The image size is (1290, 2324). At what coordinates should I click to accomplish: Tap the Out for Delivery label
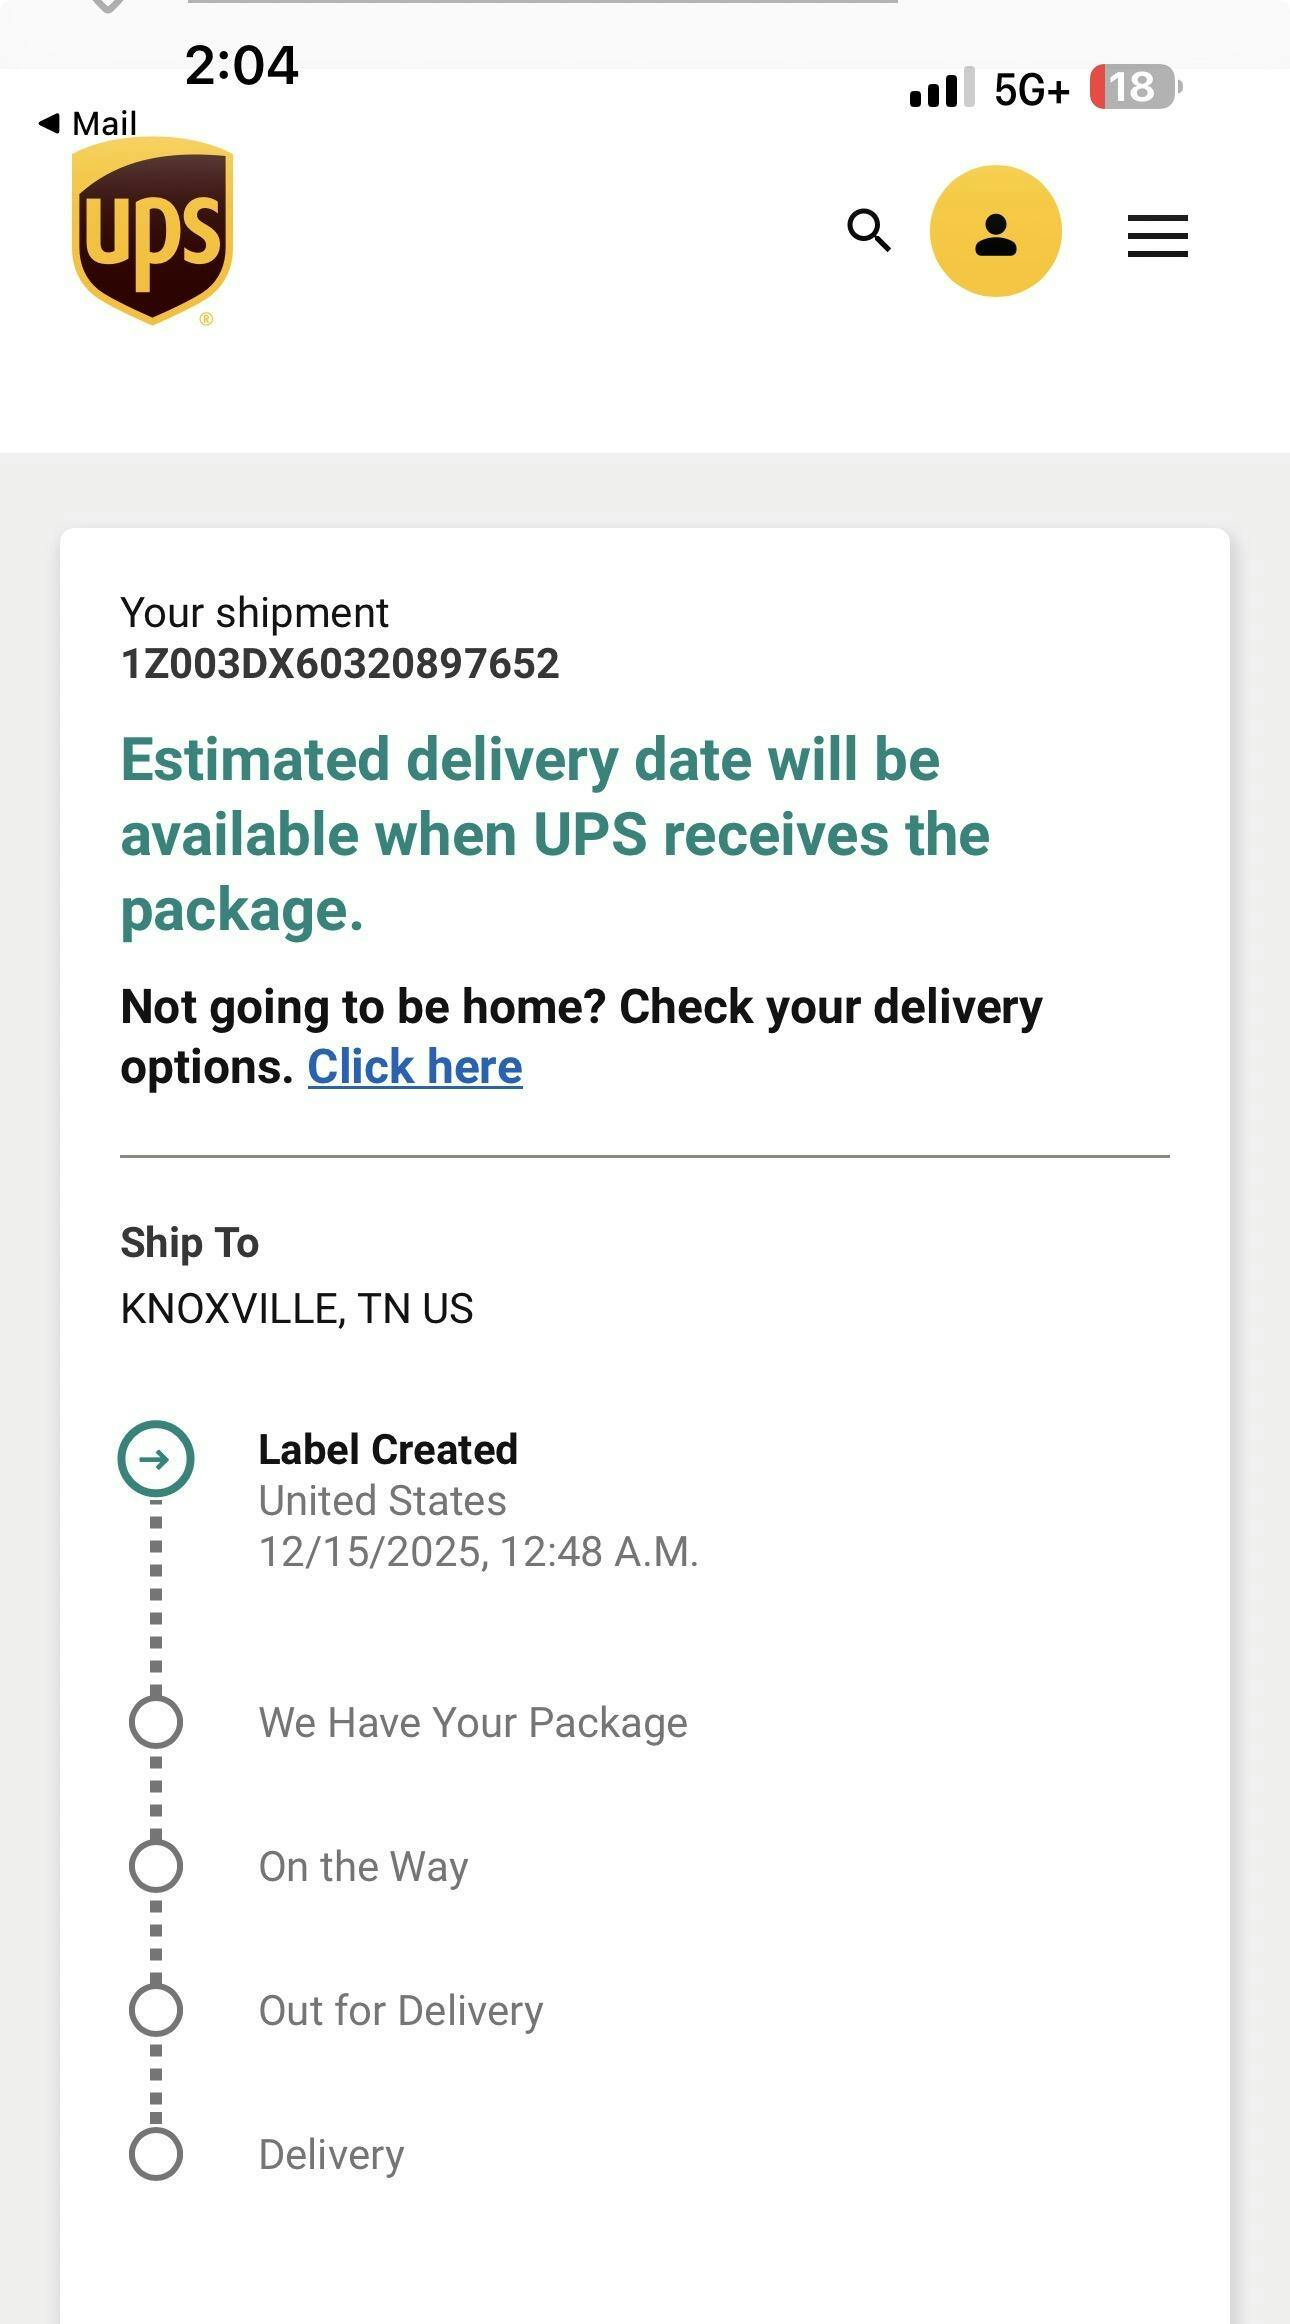(401, 2011)
